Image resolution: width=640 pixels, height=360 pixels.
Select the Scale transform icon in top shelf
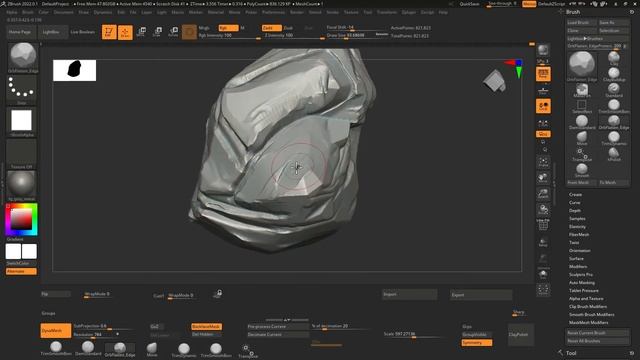tap(157, 32)
